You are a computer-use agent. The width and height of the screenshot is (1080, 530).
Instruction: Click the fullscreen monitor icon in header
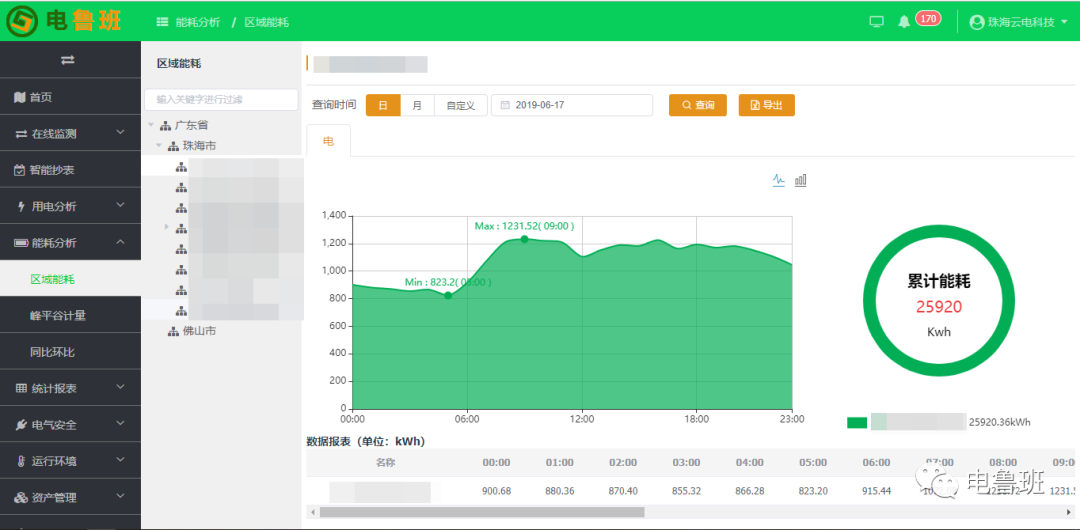[877, 21]
